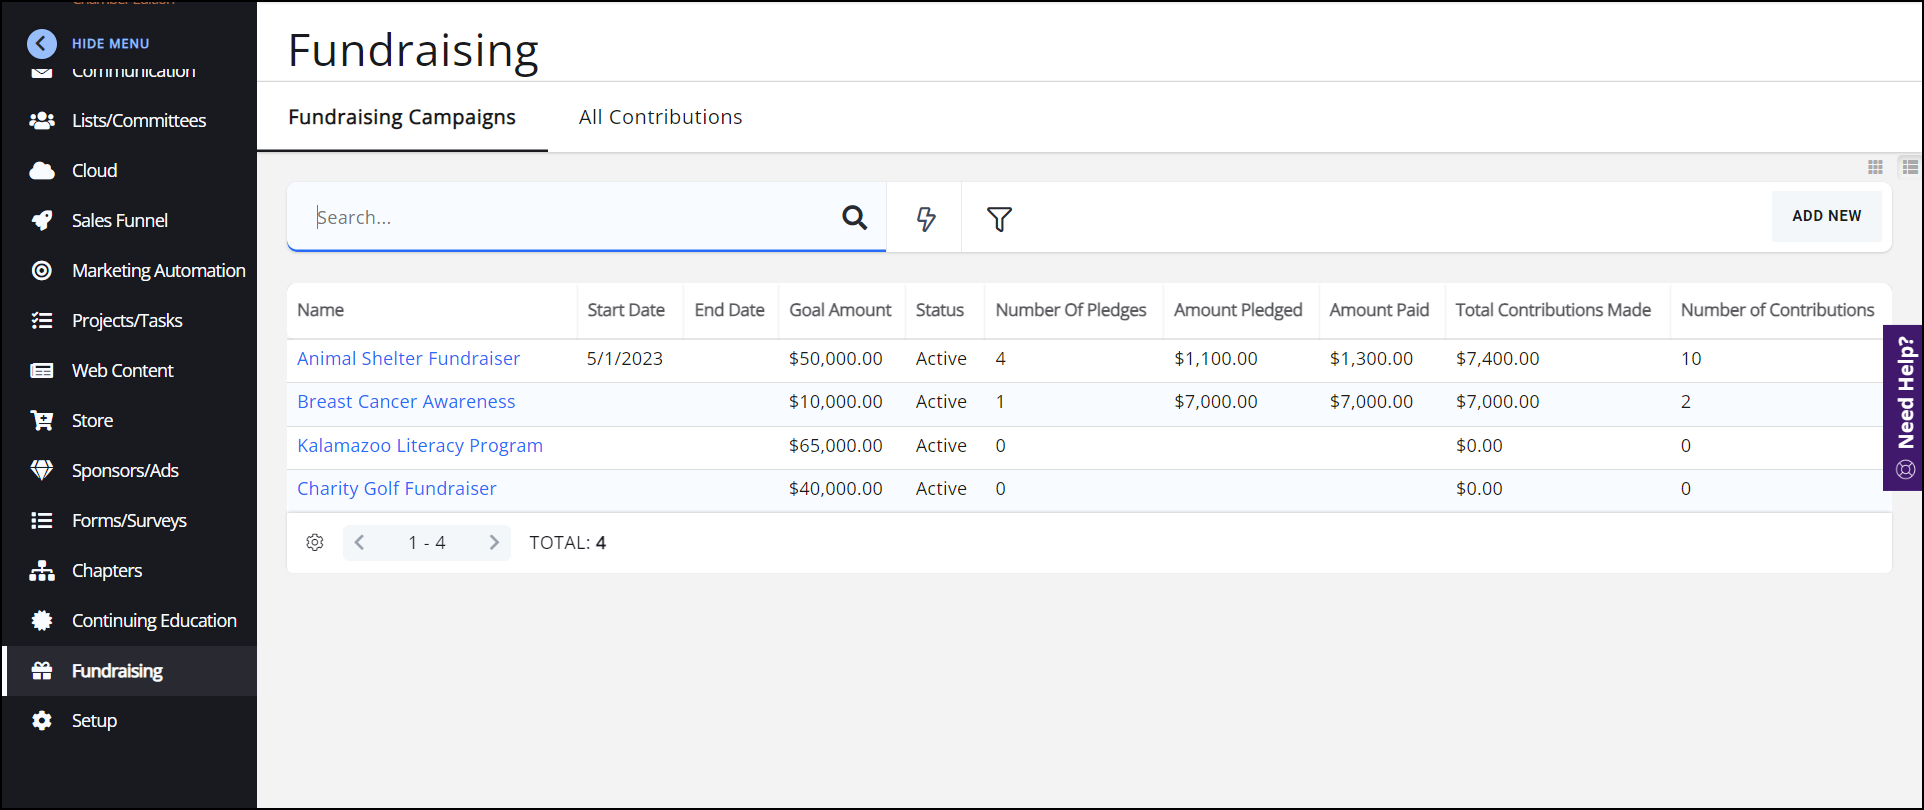
Task: Click the search magnifier icon
Action: [854, 217]
